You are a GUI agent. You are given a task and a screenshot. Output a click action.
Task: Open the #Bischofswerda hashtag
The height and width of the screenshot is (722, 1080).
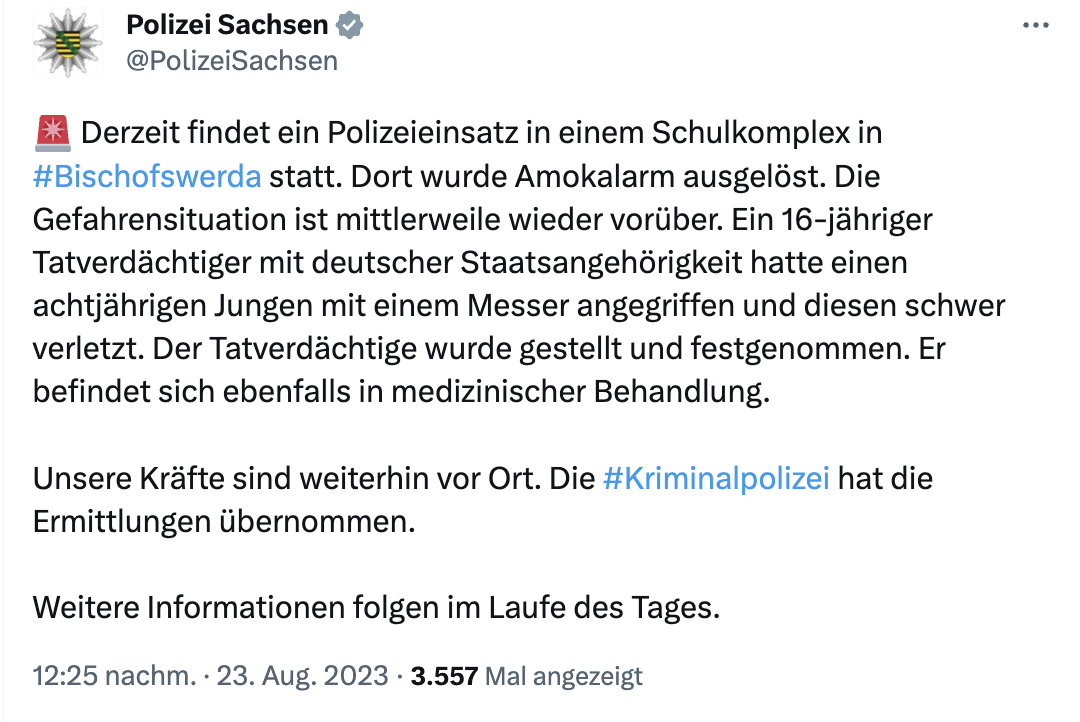(147, 177)
